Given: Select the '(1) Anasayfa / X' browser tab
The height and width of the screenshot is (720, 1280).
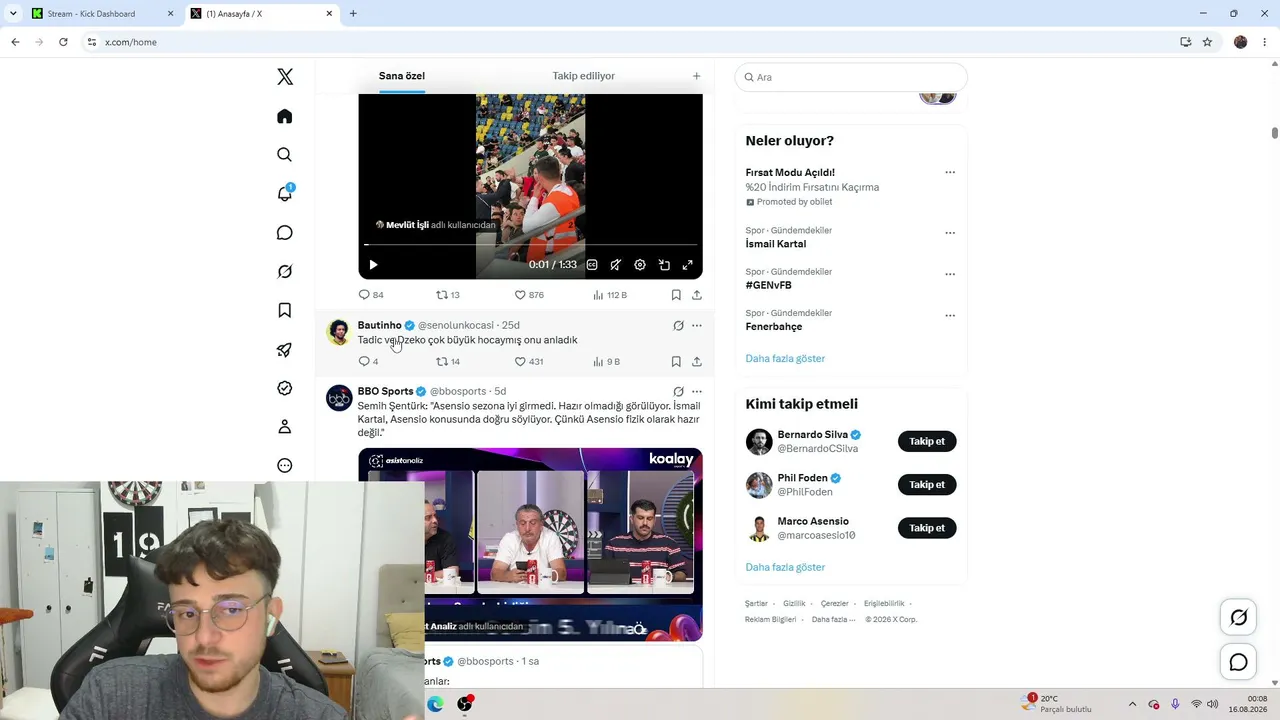Looking at the screenshot, I should click(262, 14).
